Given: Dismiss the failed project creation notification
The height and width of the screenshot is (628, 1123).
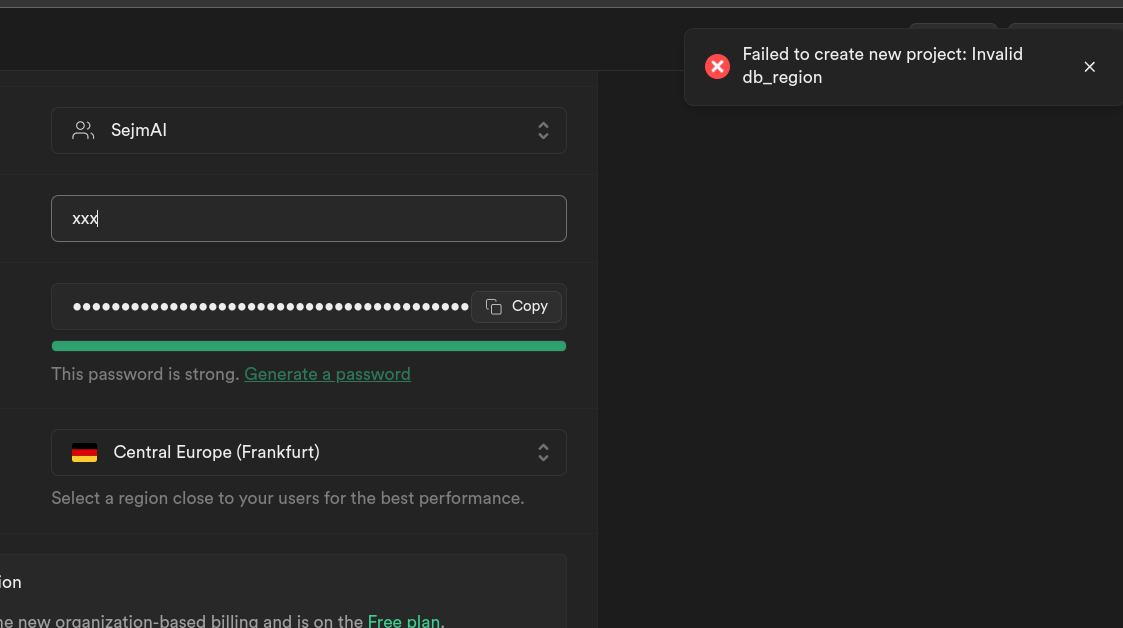Looking at the screenshot, I should tap(1089, 66).
